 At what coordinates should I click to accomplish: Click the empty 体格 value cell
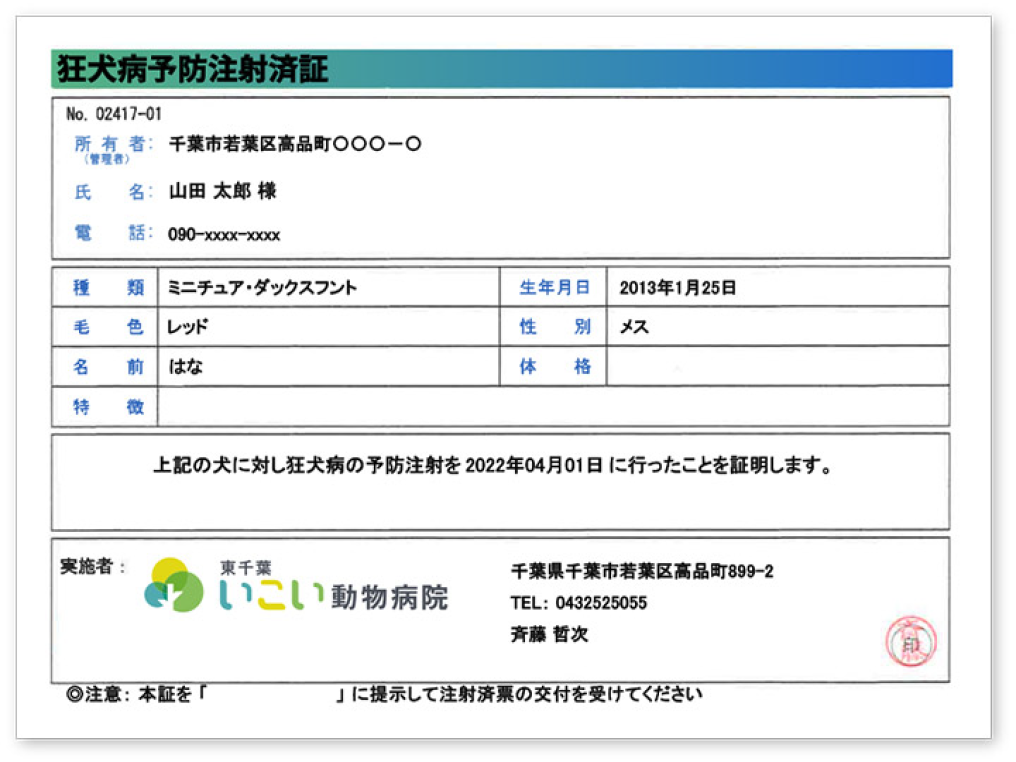(778, 367)
